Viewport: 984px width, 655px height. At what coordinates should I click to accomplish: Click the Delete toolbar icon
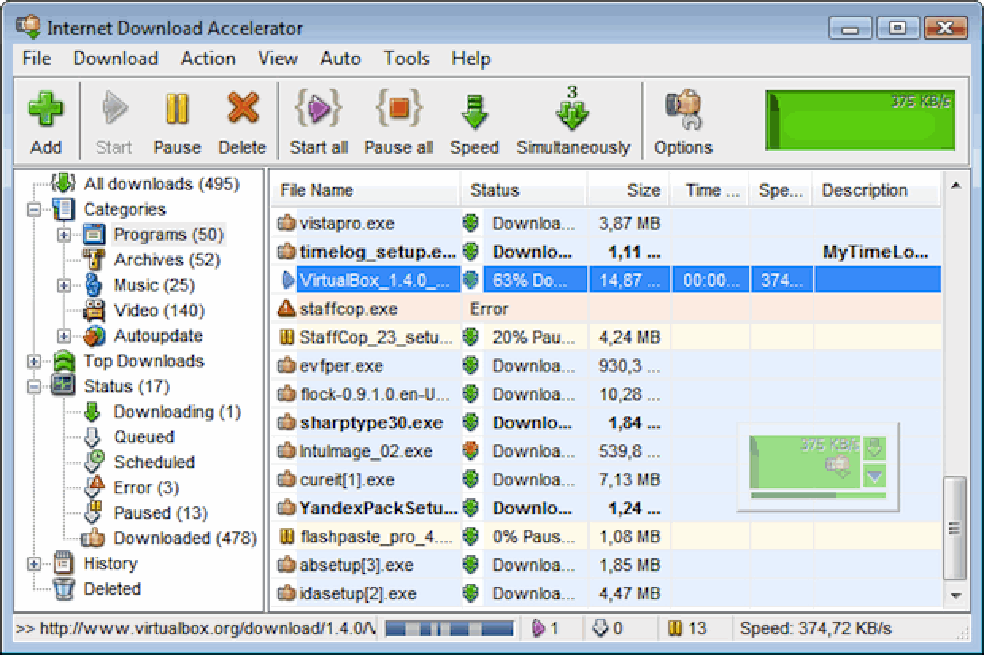pyautogui.click(x=242, y=121)
